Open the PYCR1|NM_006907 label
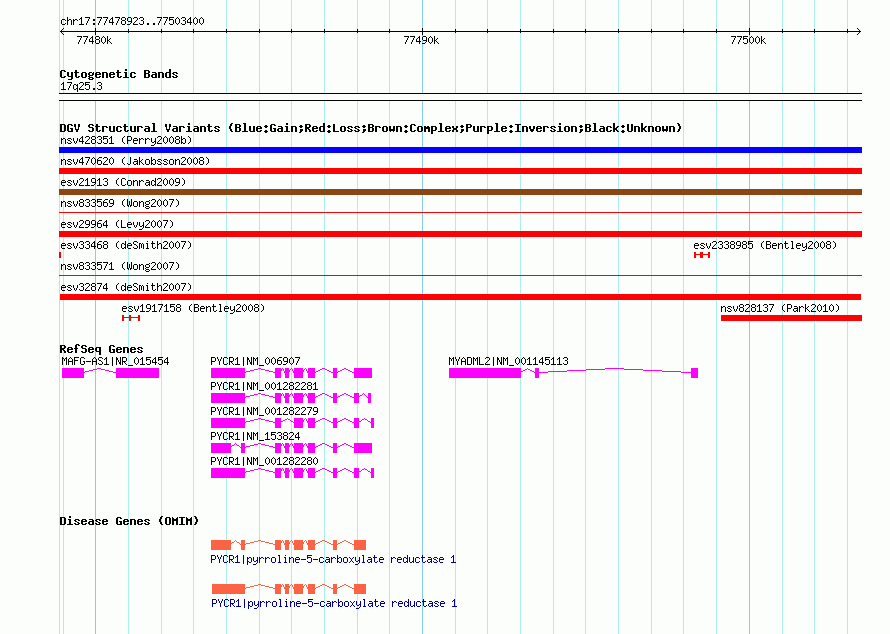Screen dimensions: 890x634 click(x=255, y=362)
